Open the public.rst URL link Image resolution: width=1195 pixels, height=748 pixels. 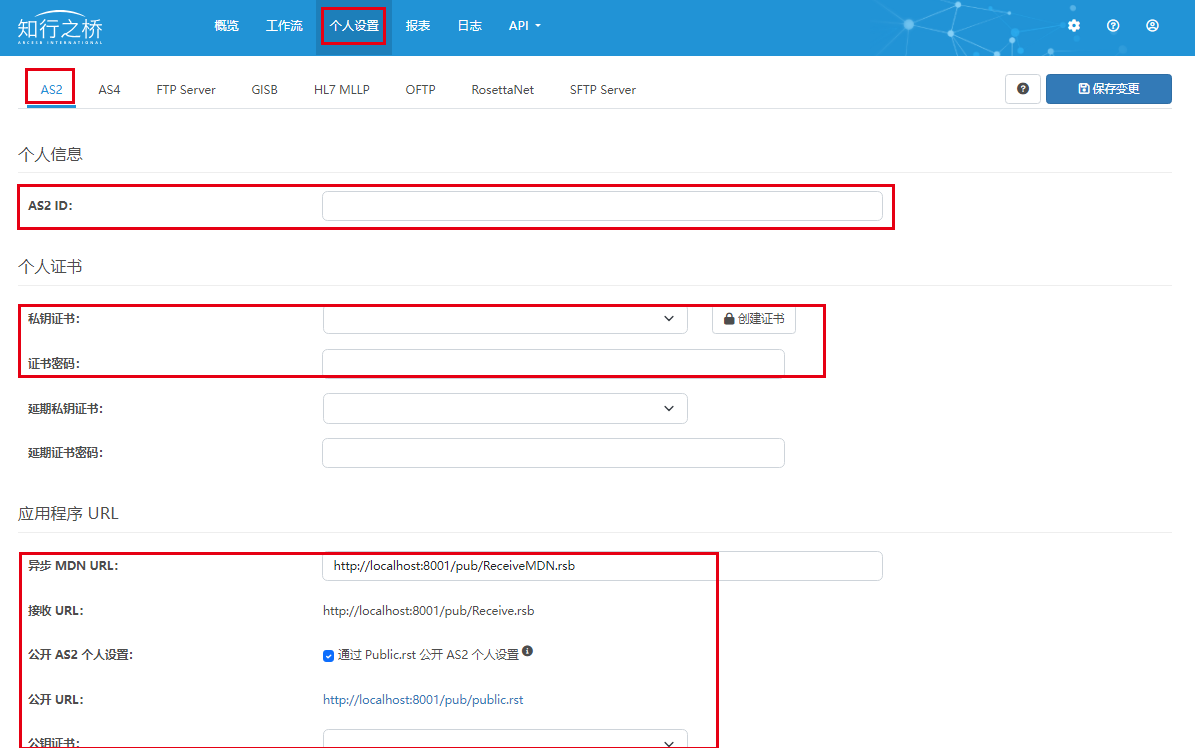[x=423, y=700]
